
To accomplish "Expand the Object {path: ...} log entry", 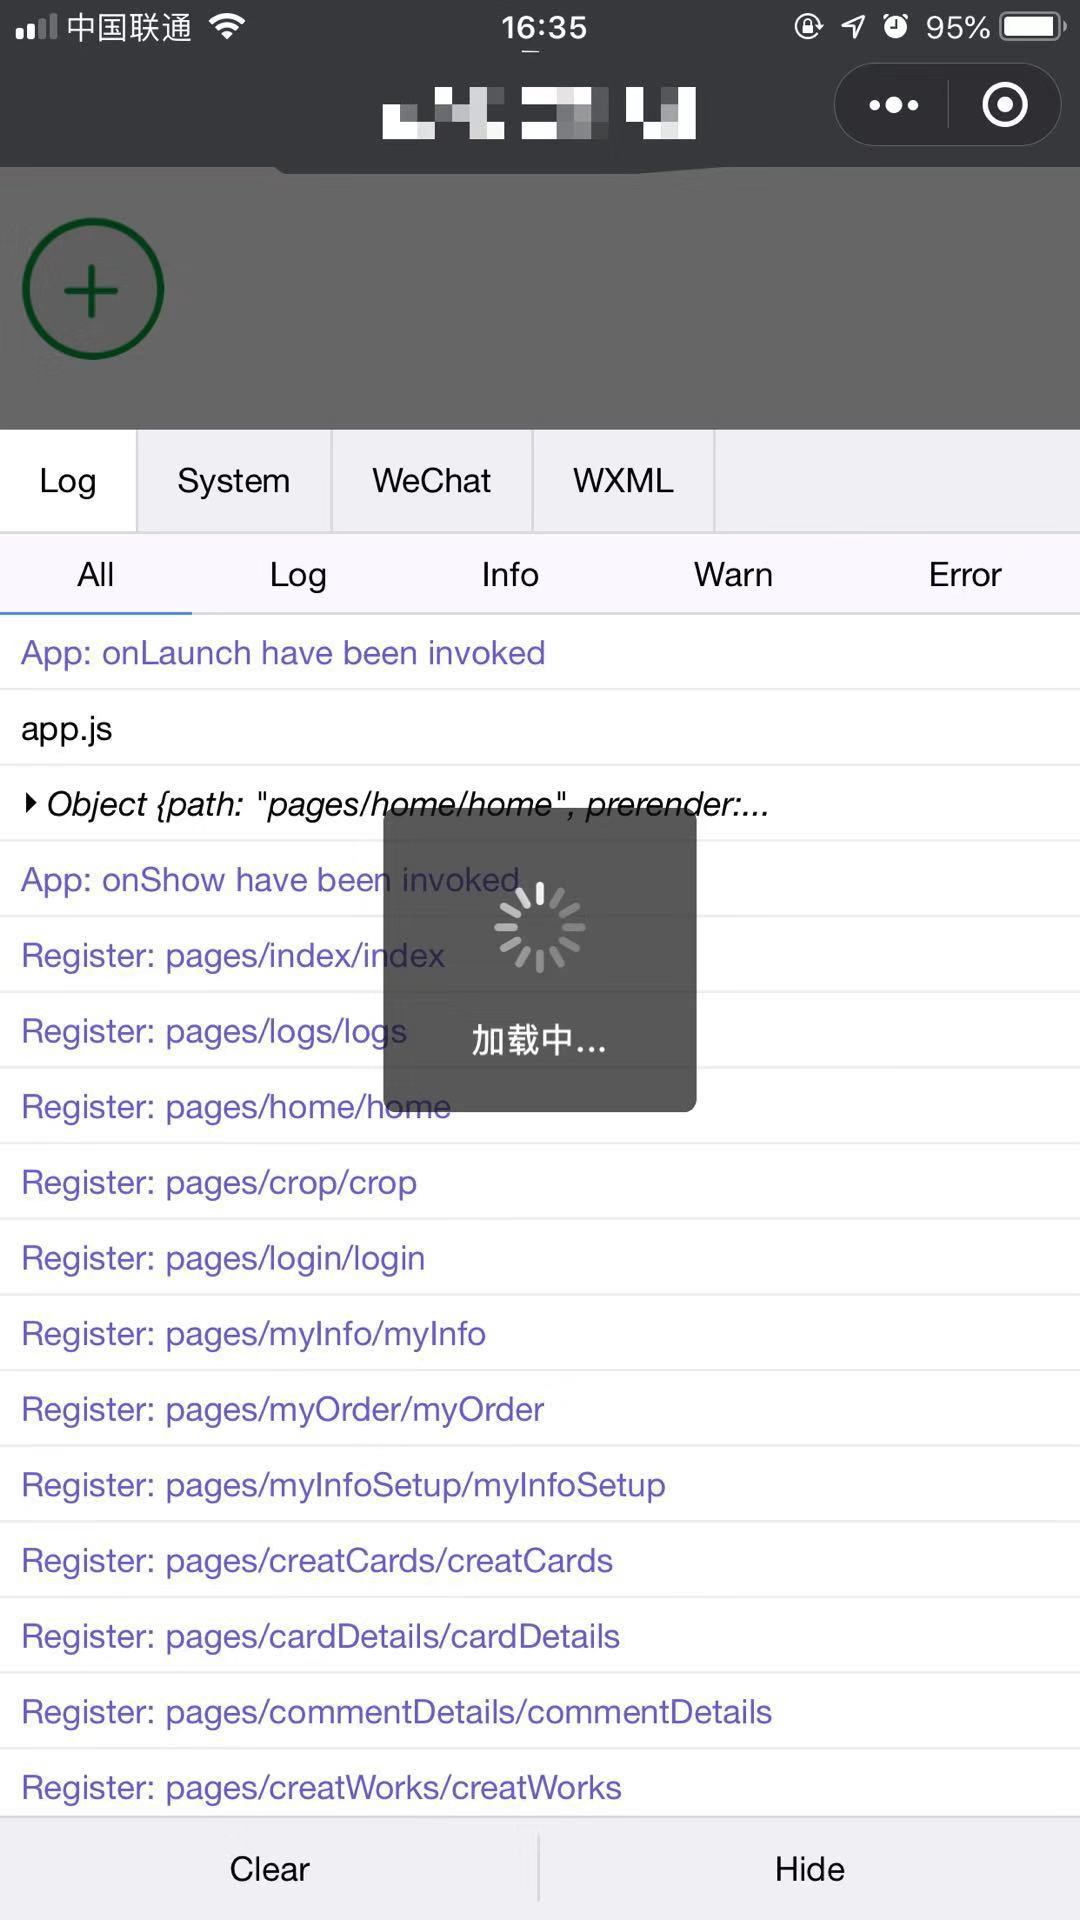I will click(540, 804).
